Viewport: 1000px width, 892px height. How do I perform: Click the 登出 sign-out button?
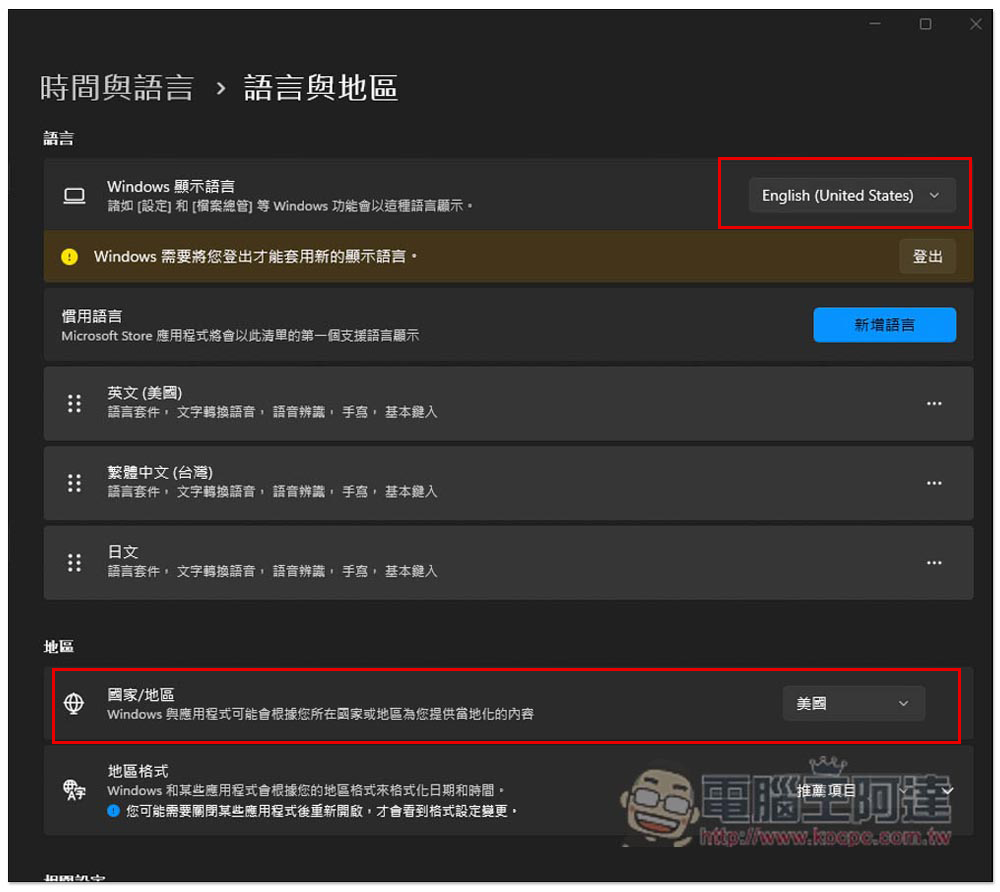927,256
